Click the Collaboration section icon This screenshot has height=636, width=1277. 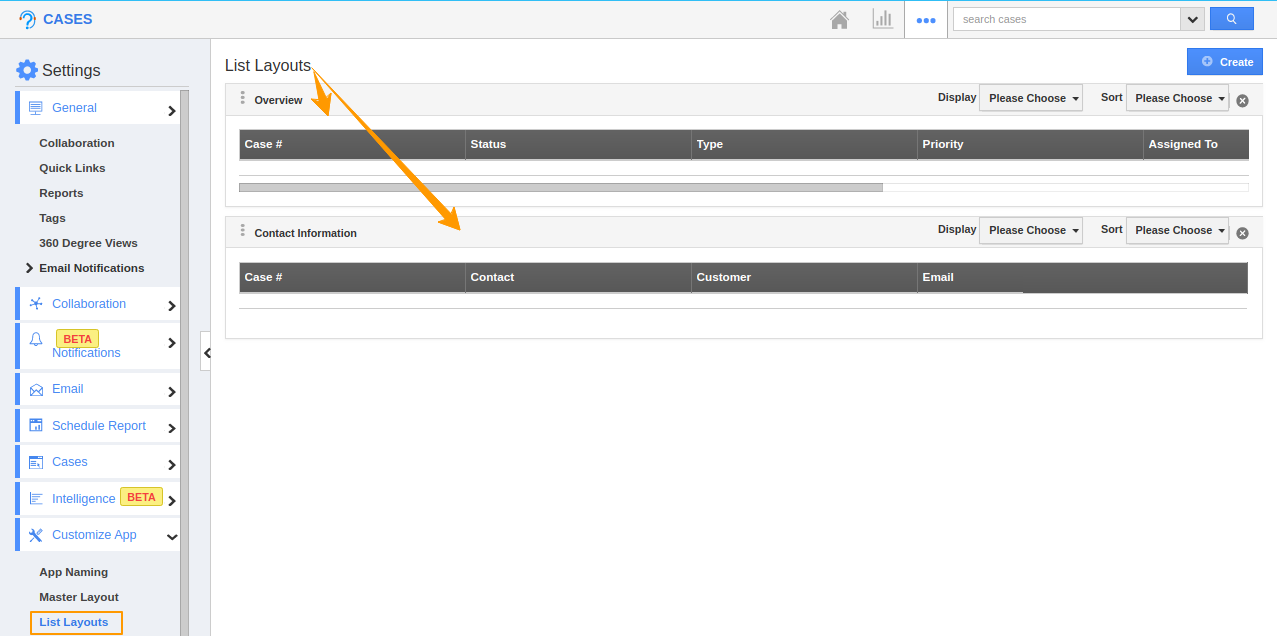tap(36, 304)
